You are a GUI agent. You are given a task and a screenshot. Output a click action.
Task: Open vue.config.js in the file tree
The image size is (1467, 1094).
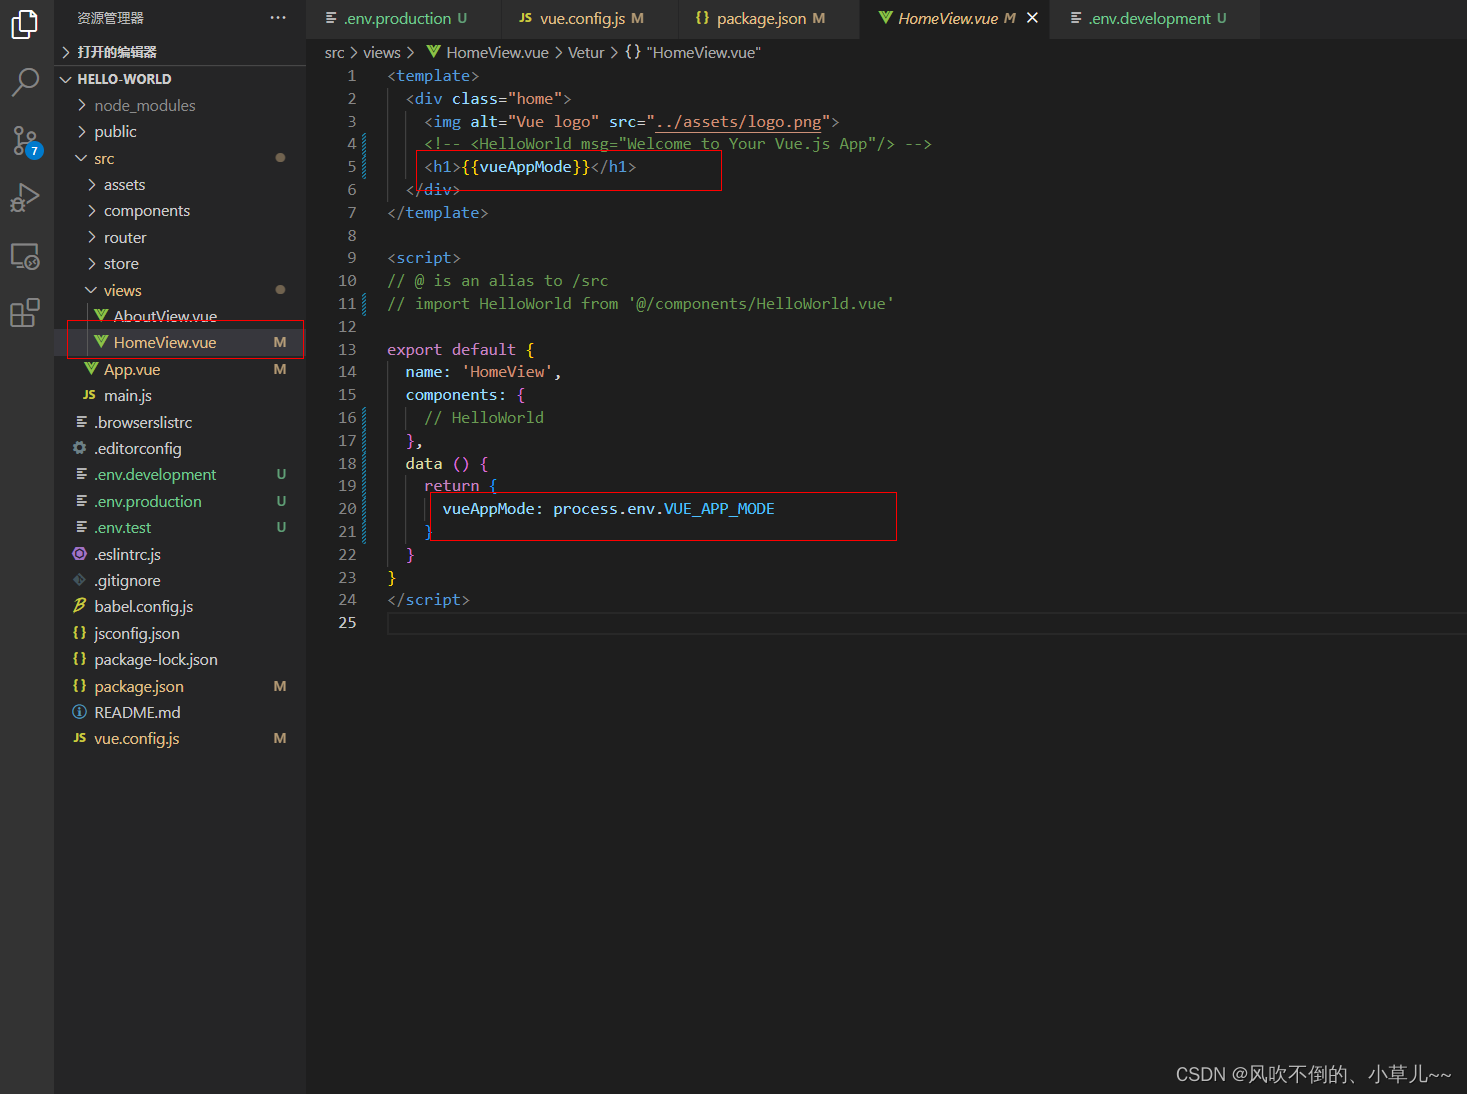pyautogui.click(x=180, y=739)
